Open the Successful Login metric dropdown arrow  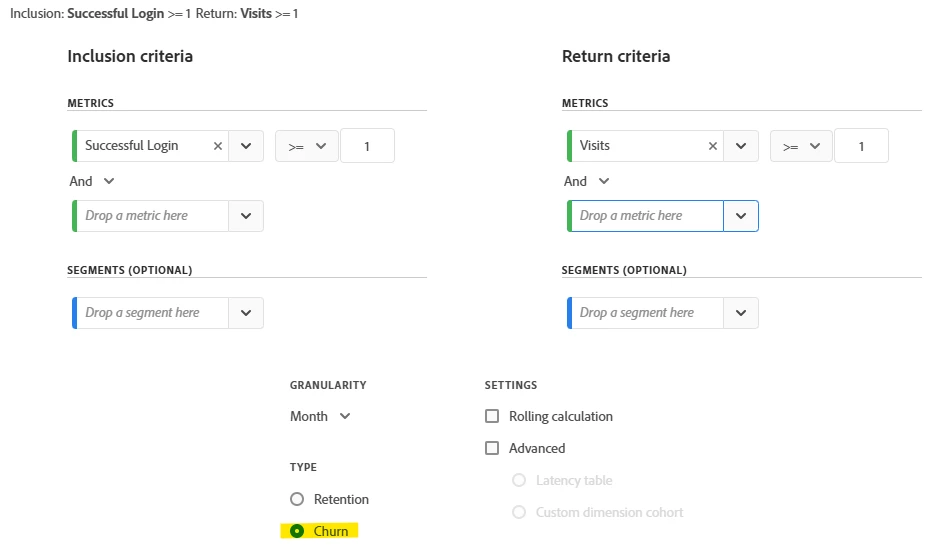point(246,146)
